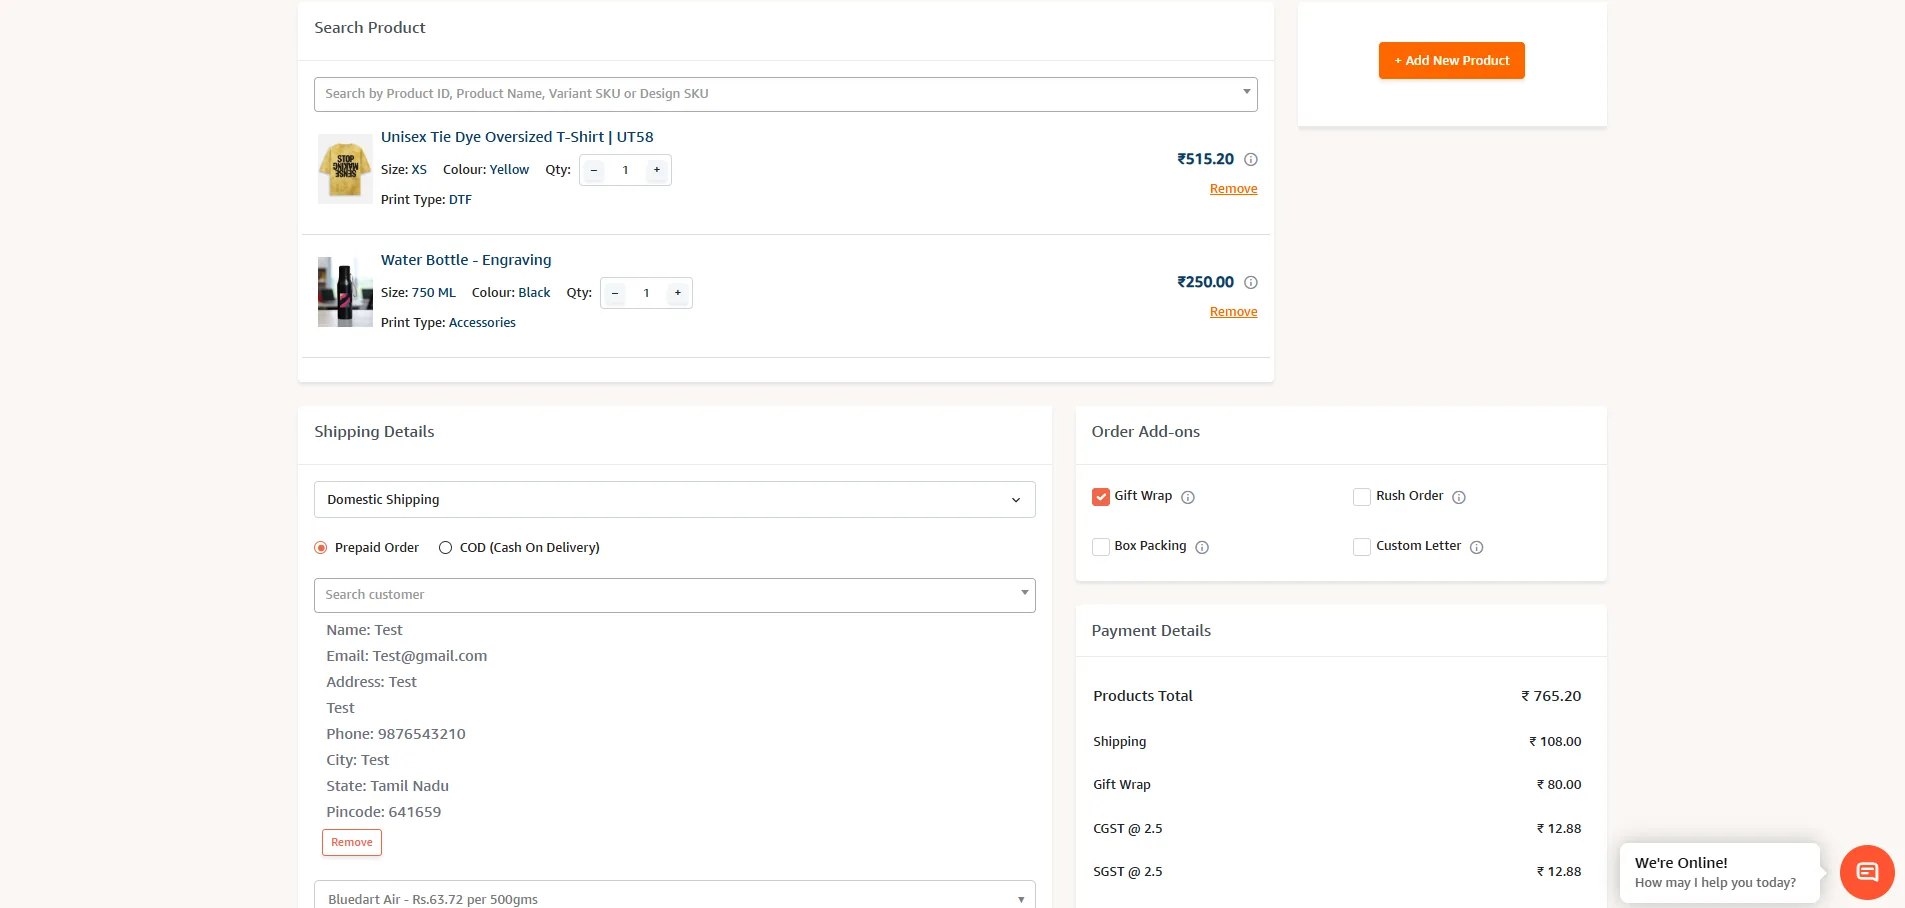This screenshot has width=1905, height=908.
Task: Open Water Bottle - Engraving product link
Action: [466, 260]
